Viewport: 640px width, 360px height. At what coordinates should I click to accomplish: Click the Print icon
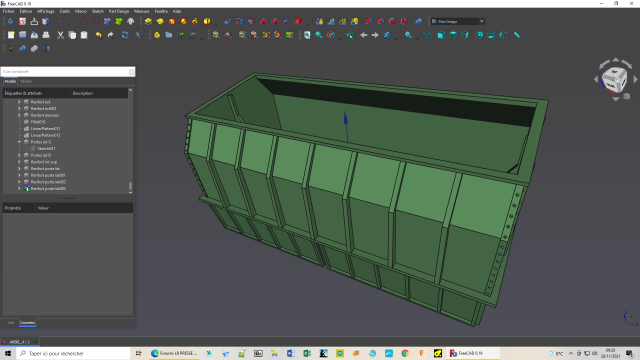(46, 35)
